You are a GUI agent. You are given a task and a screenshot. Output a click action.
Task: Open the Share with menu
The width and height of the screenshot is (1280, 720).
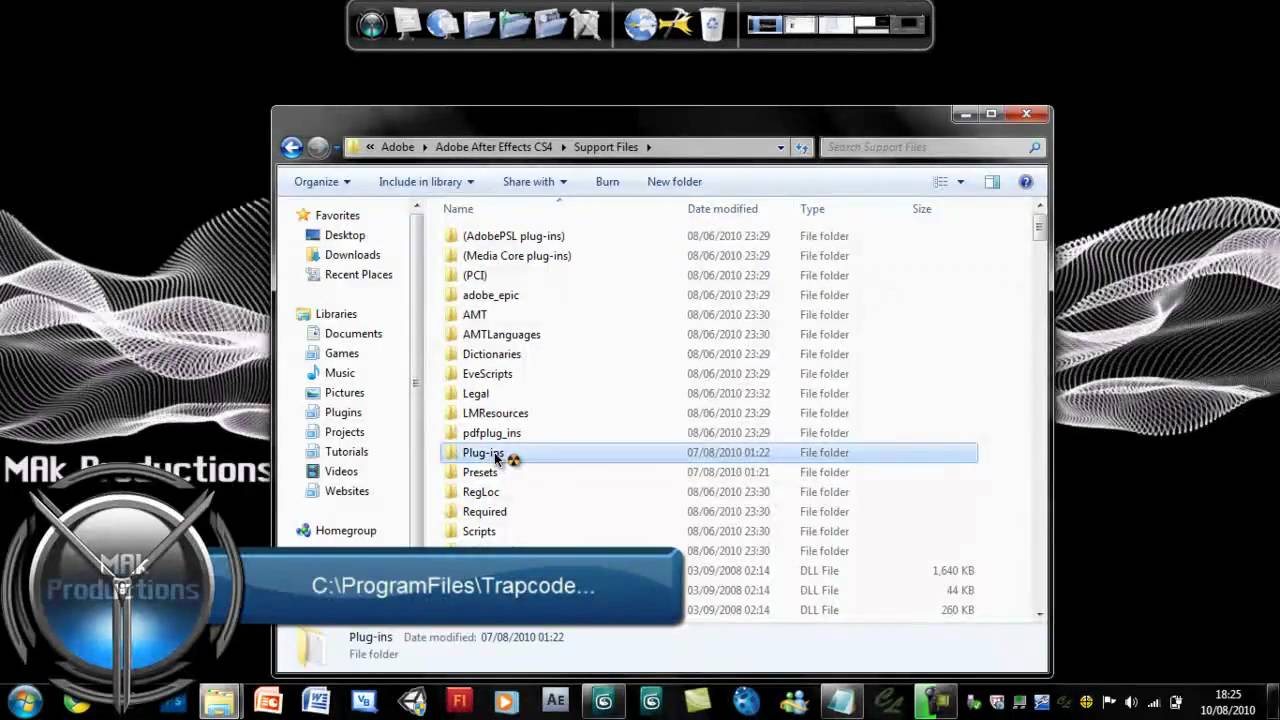click(535, 182)
